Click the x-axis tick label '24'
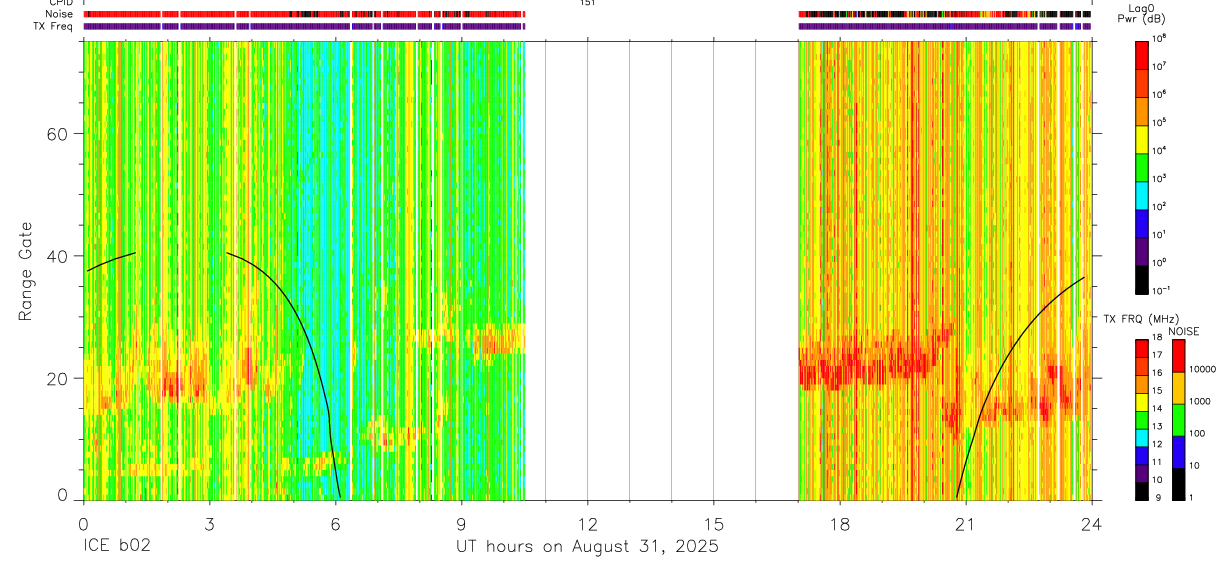Screen dimensions: 1228x567 coord(1091,523)
